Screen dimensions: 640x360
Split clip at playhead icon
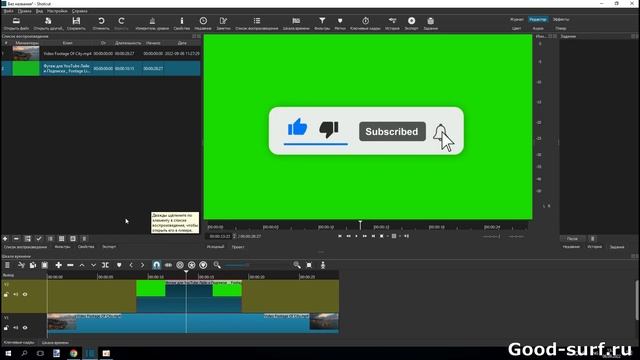(105, 265)
